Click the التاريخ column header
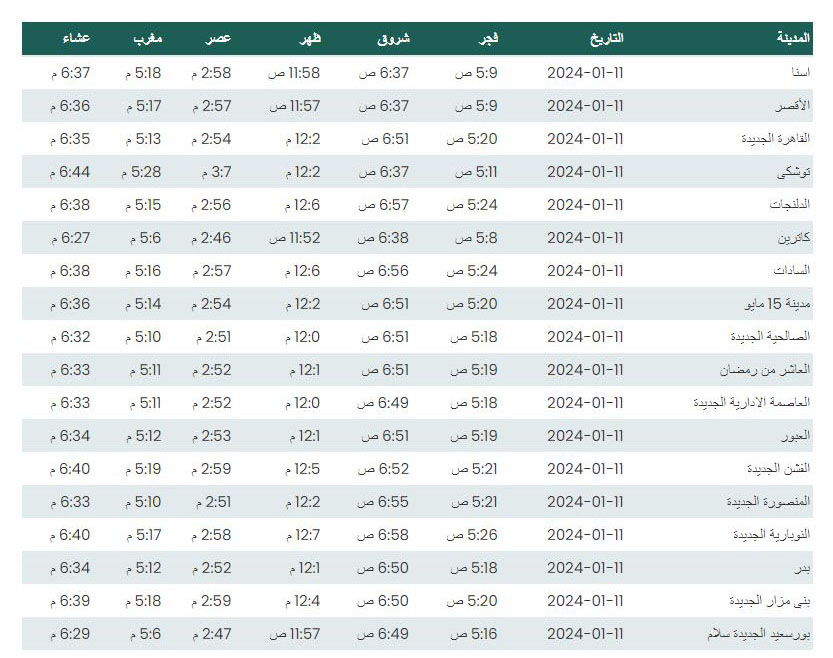The image size is (833, 658). tap(607, 38)
